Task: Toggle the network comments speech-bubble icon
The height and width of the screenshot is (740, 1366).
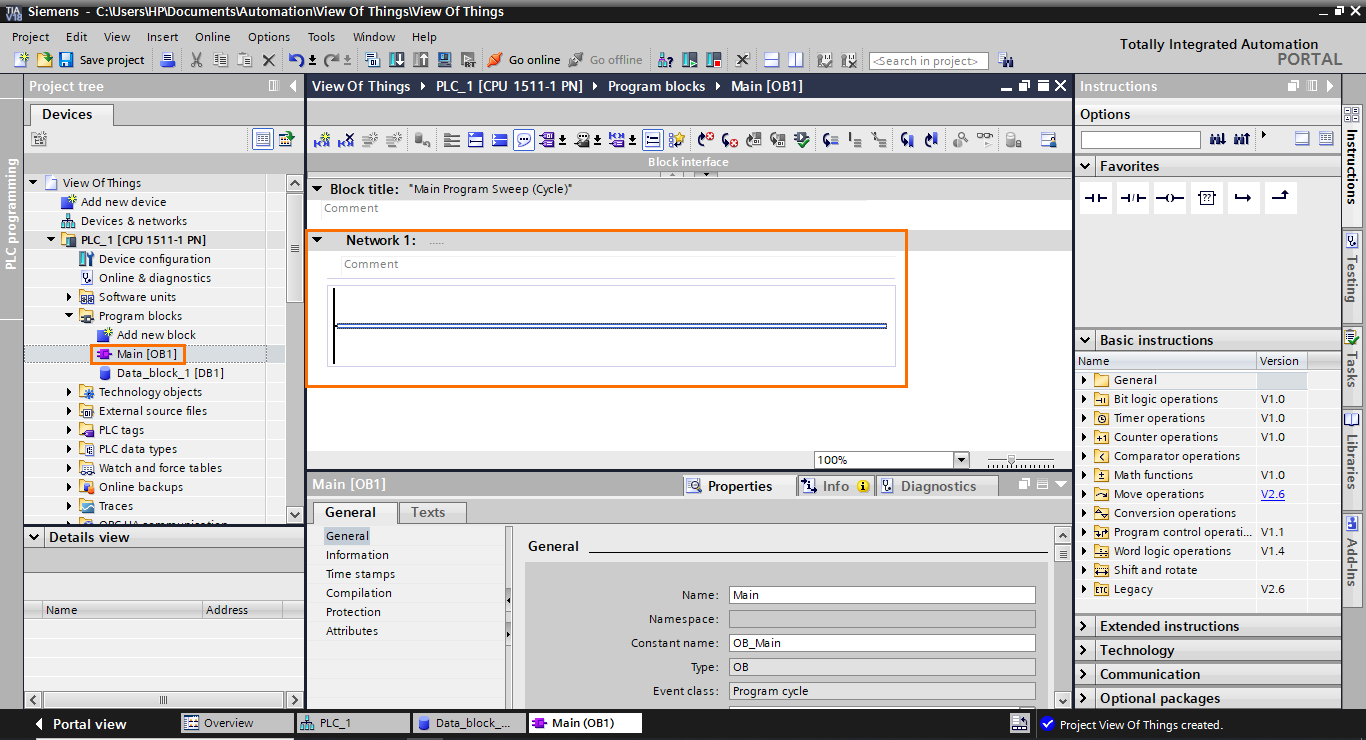Action: [524, 140]
